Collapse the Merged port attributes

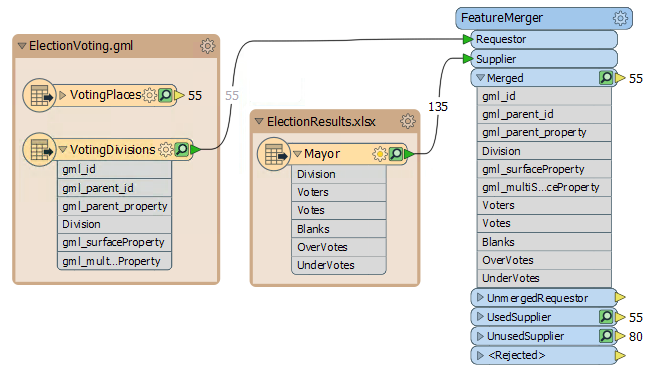click(481, 77)
